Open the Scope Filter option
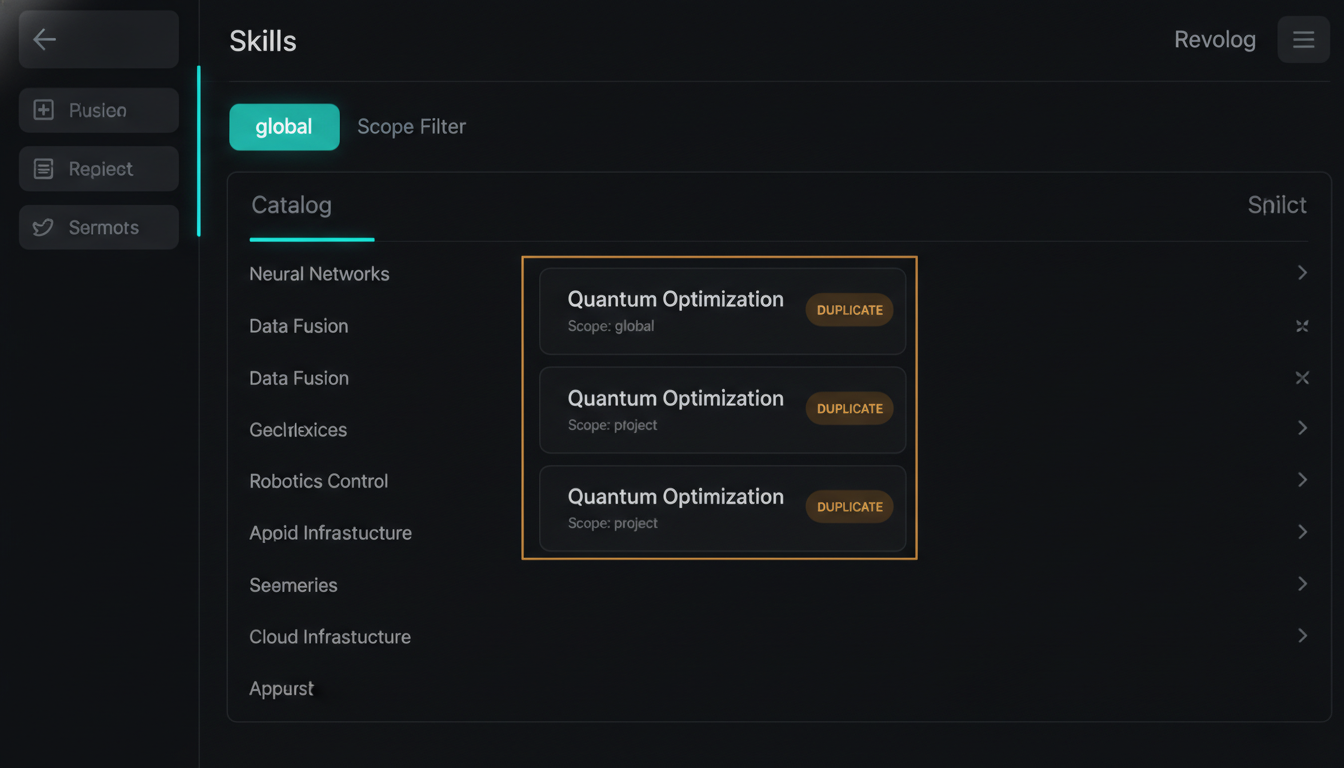 (x=411, y=127)
